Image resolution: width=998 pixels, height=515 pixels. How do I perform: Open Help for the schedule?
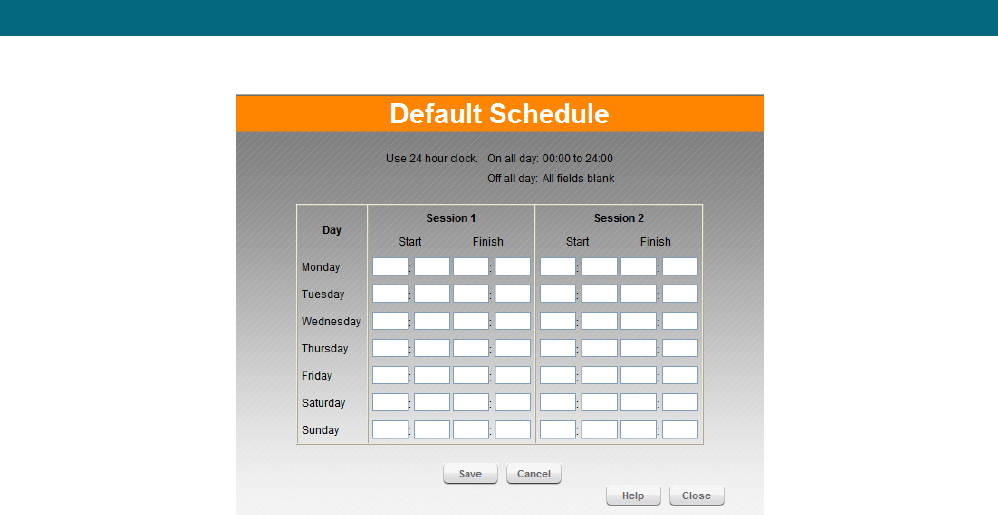pos(633,495)
